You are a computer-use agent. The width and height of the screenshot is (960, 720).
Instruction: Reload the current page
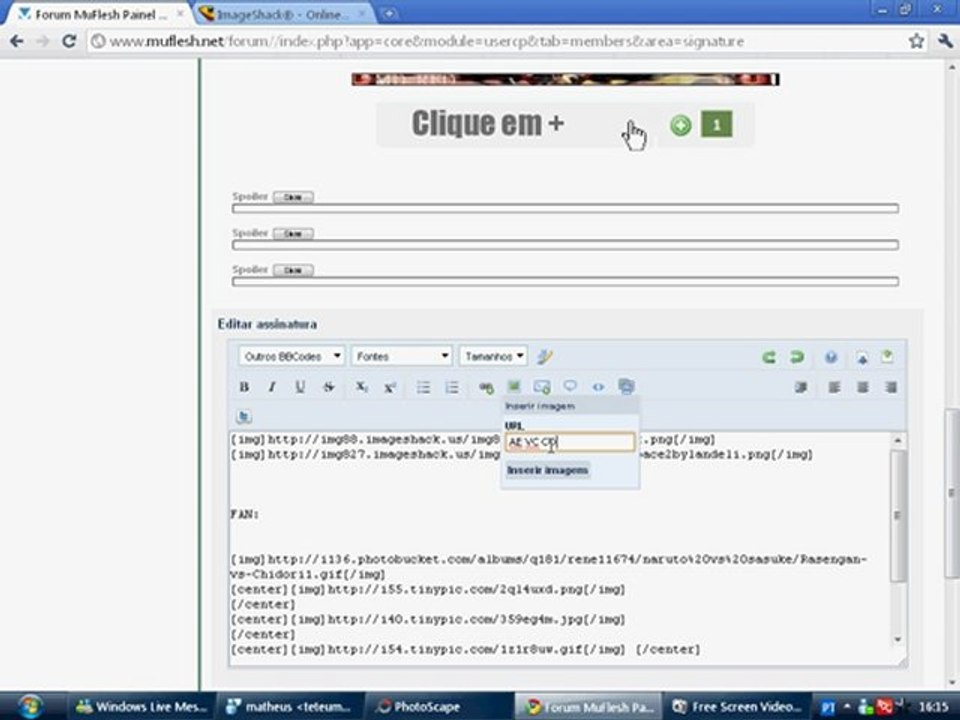[69, 41]
